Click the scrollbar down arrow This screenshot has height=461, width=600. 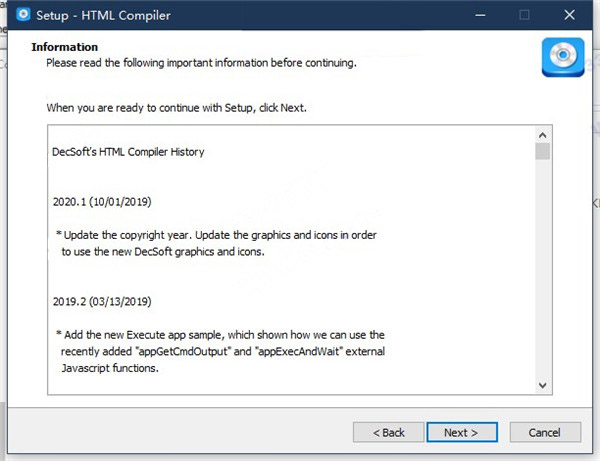[542, 385]
